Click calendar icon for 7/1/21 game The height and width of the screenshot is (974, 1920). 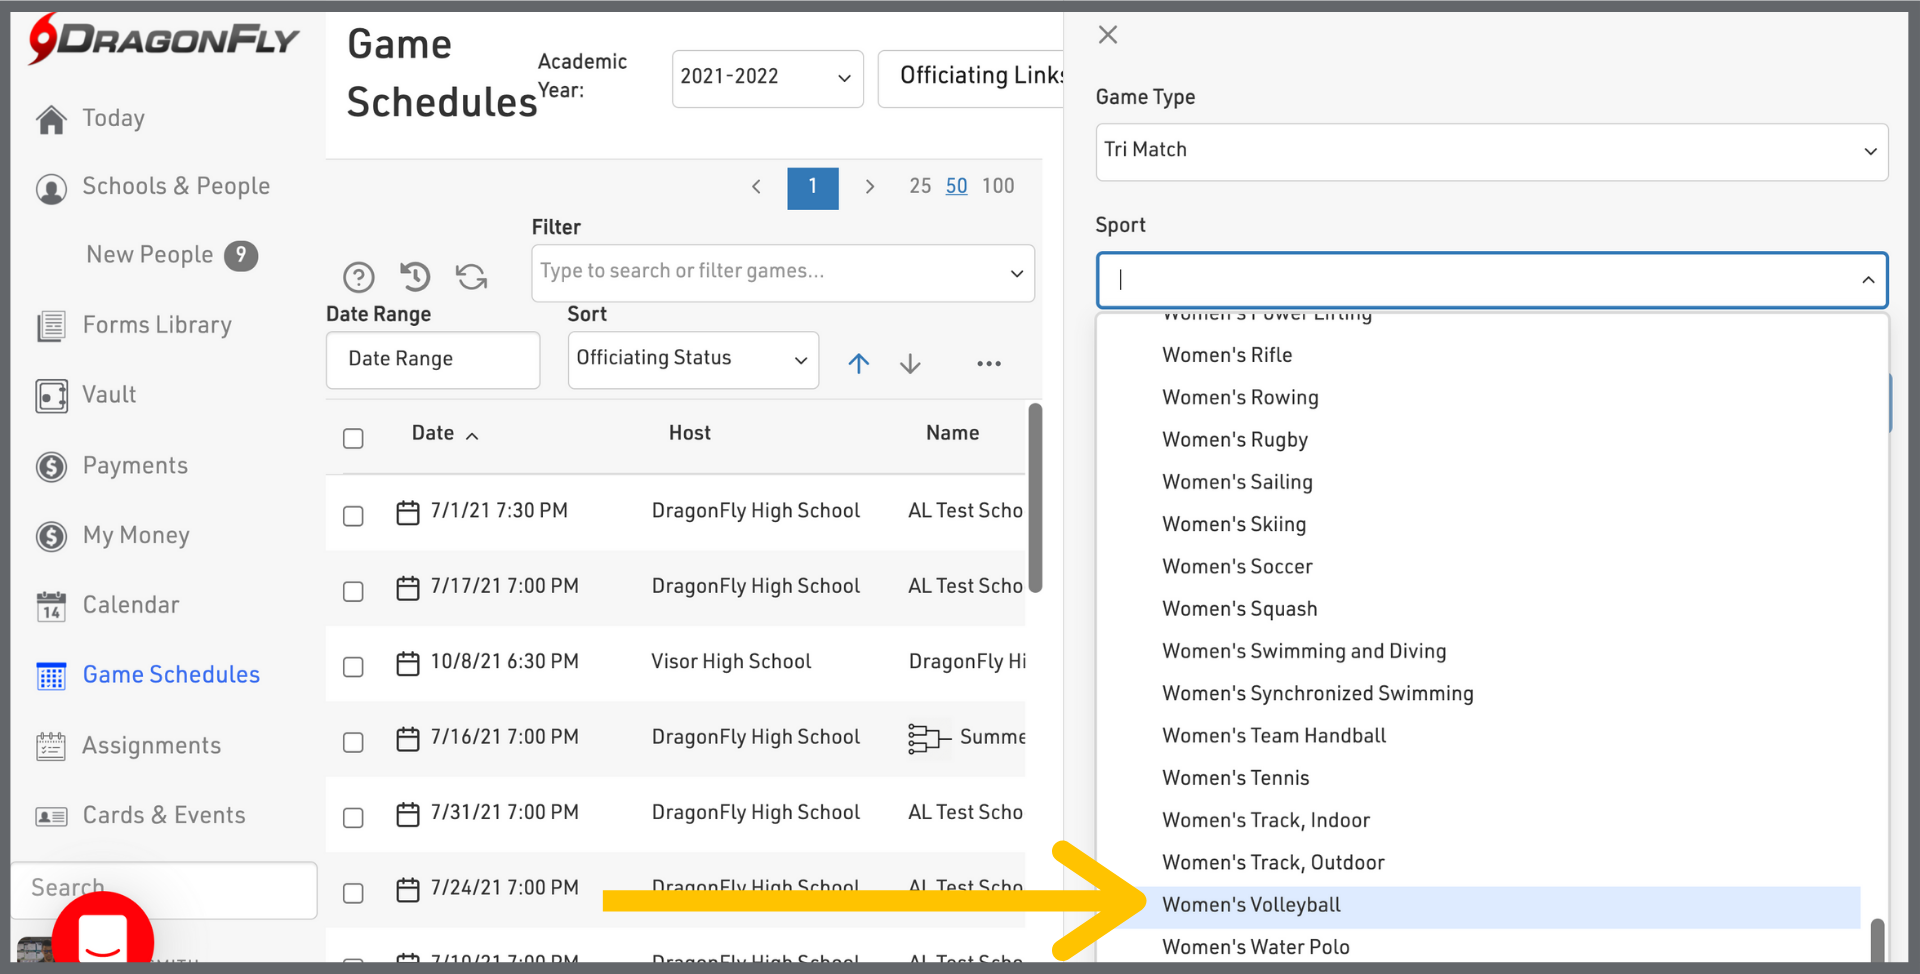click(x=407, y=512)
